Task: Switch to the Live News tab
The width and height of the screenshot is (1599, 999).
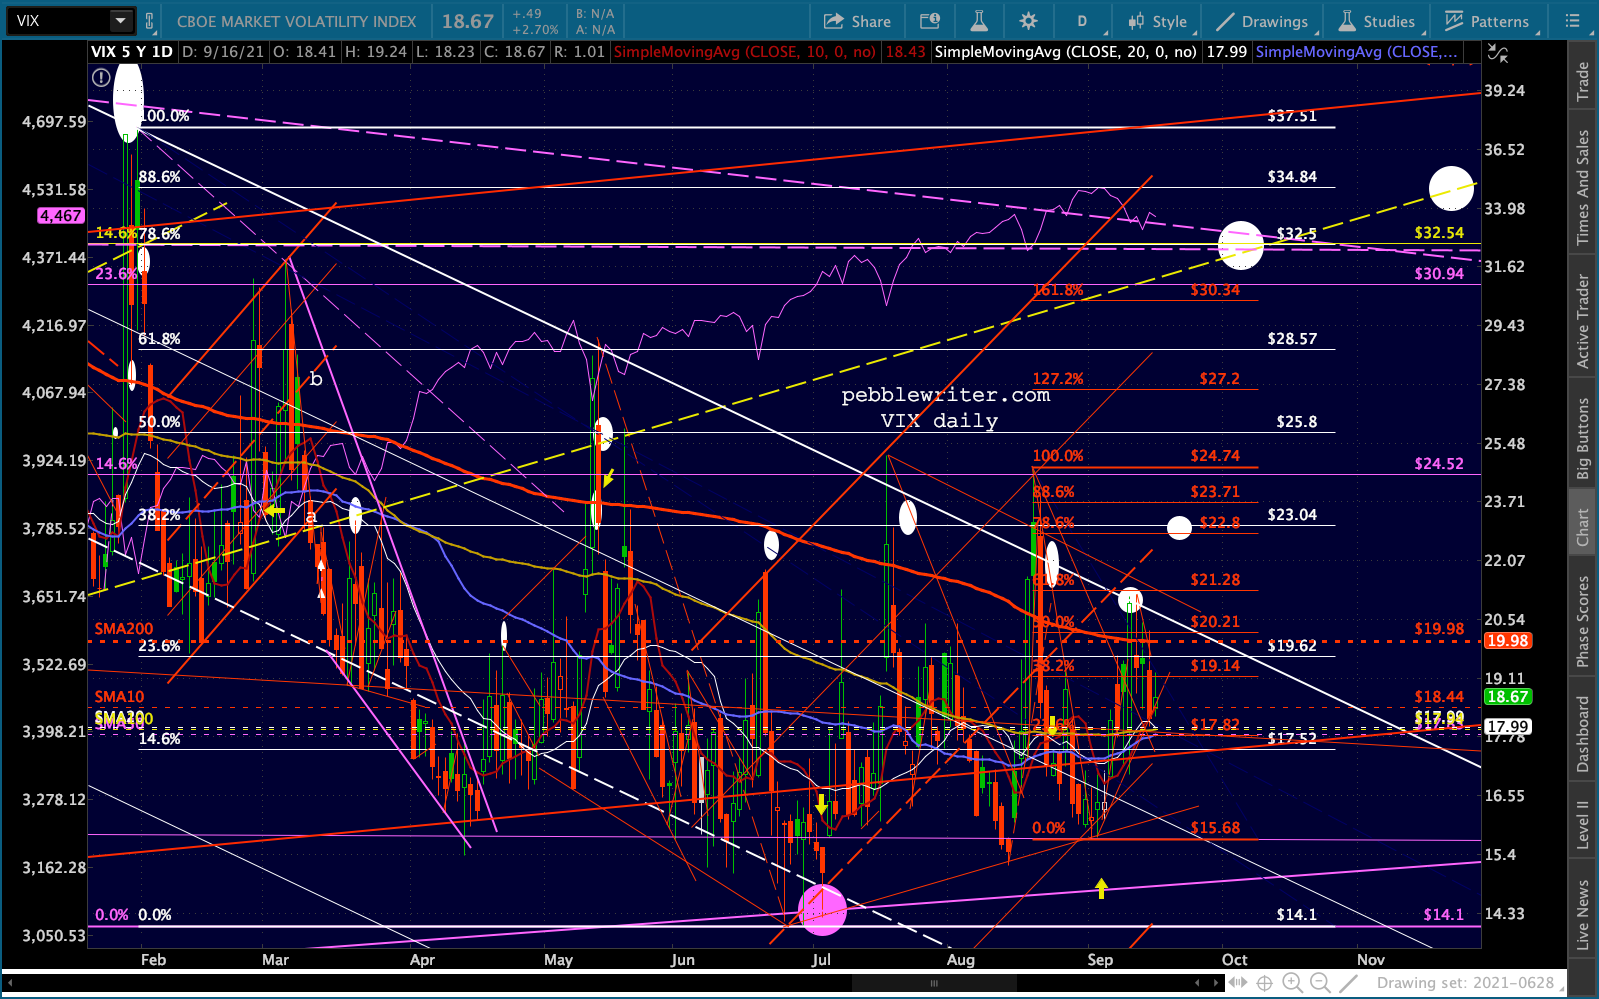Action: click(x=1583, y=914)
